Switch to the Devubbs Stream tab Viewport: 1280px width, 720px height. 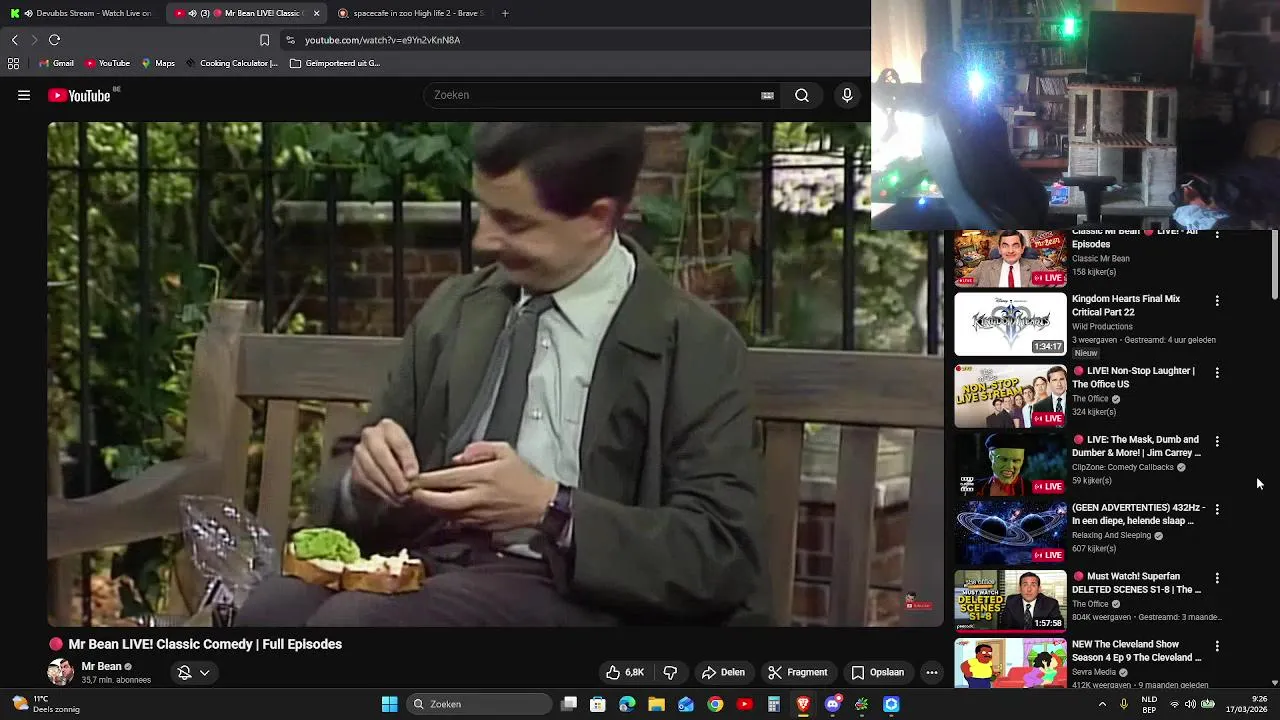pyautogui.click(x=80, y=13)
